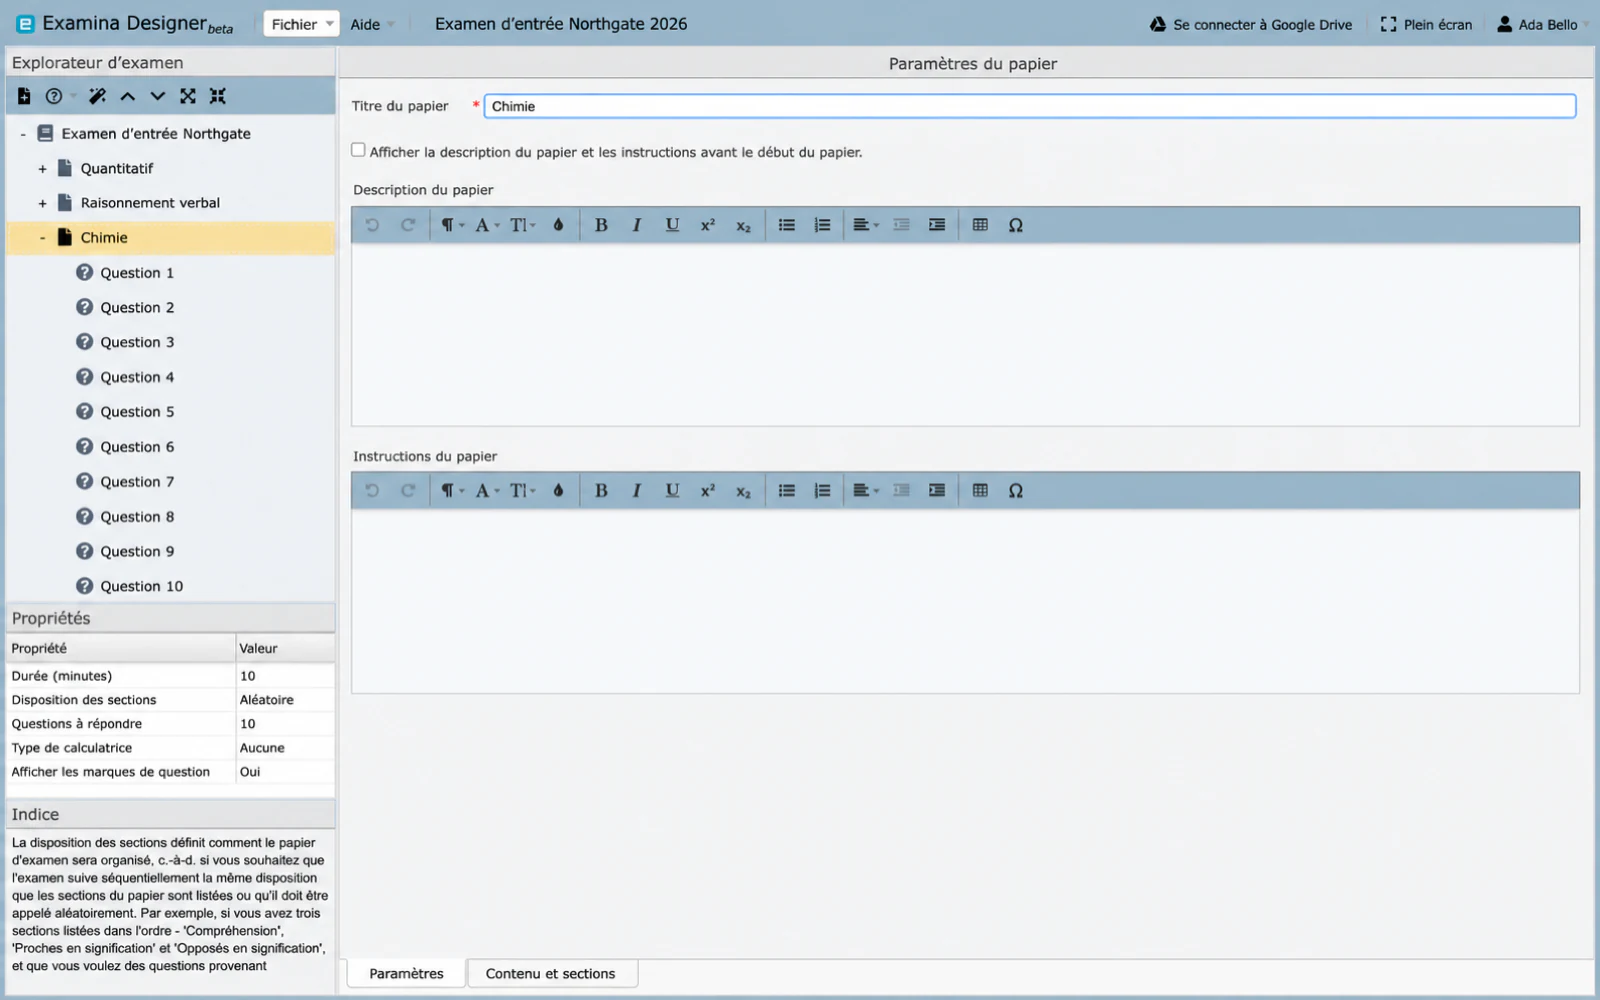Collapse all tree nodes icon
This screenshot has height=1000, width=1600.
[218, 96]
